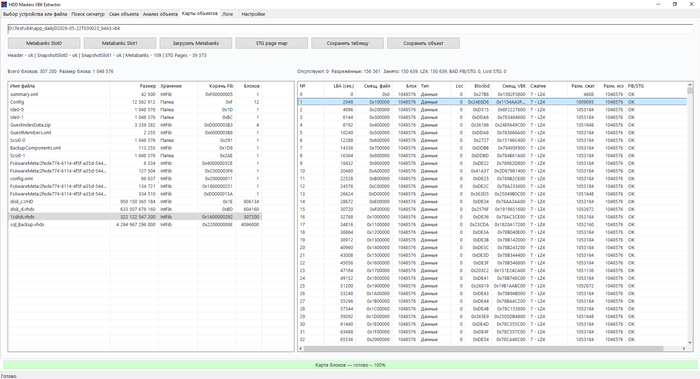Viewport: 700px width, 379px height.
Task: Open the 'Логи' tab
Action: point(228,14)
